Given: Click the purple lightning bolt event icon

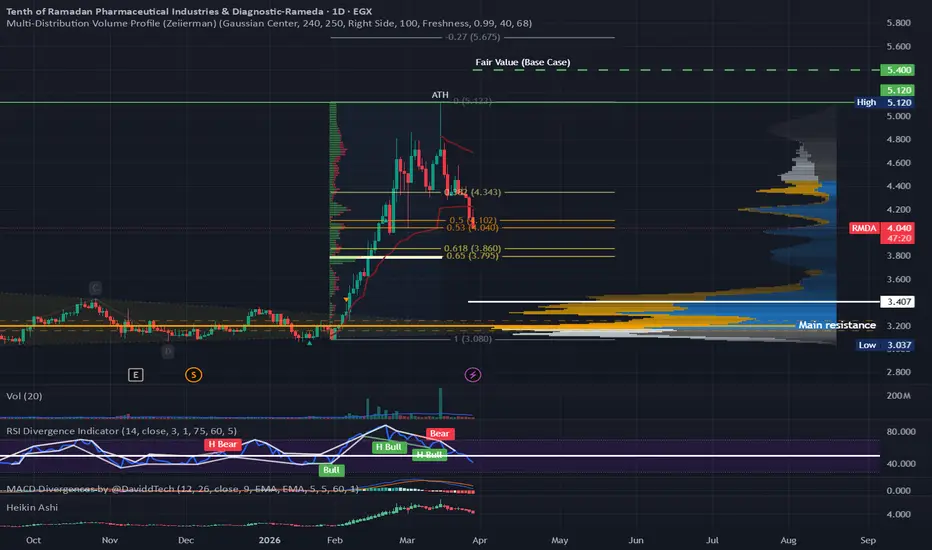Looking at the screenshot, I should point(473,375).
